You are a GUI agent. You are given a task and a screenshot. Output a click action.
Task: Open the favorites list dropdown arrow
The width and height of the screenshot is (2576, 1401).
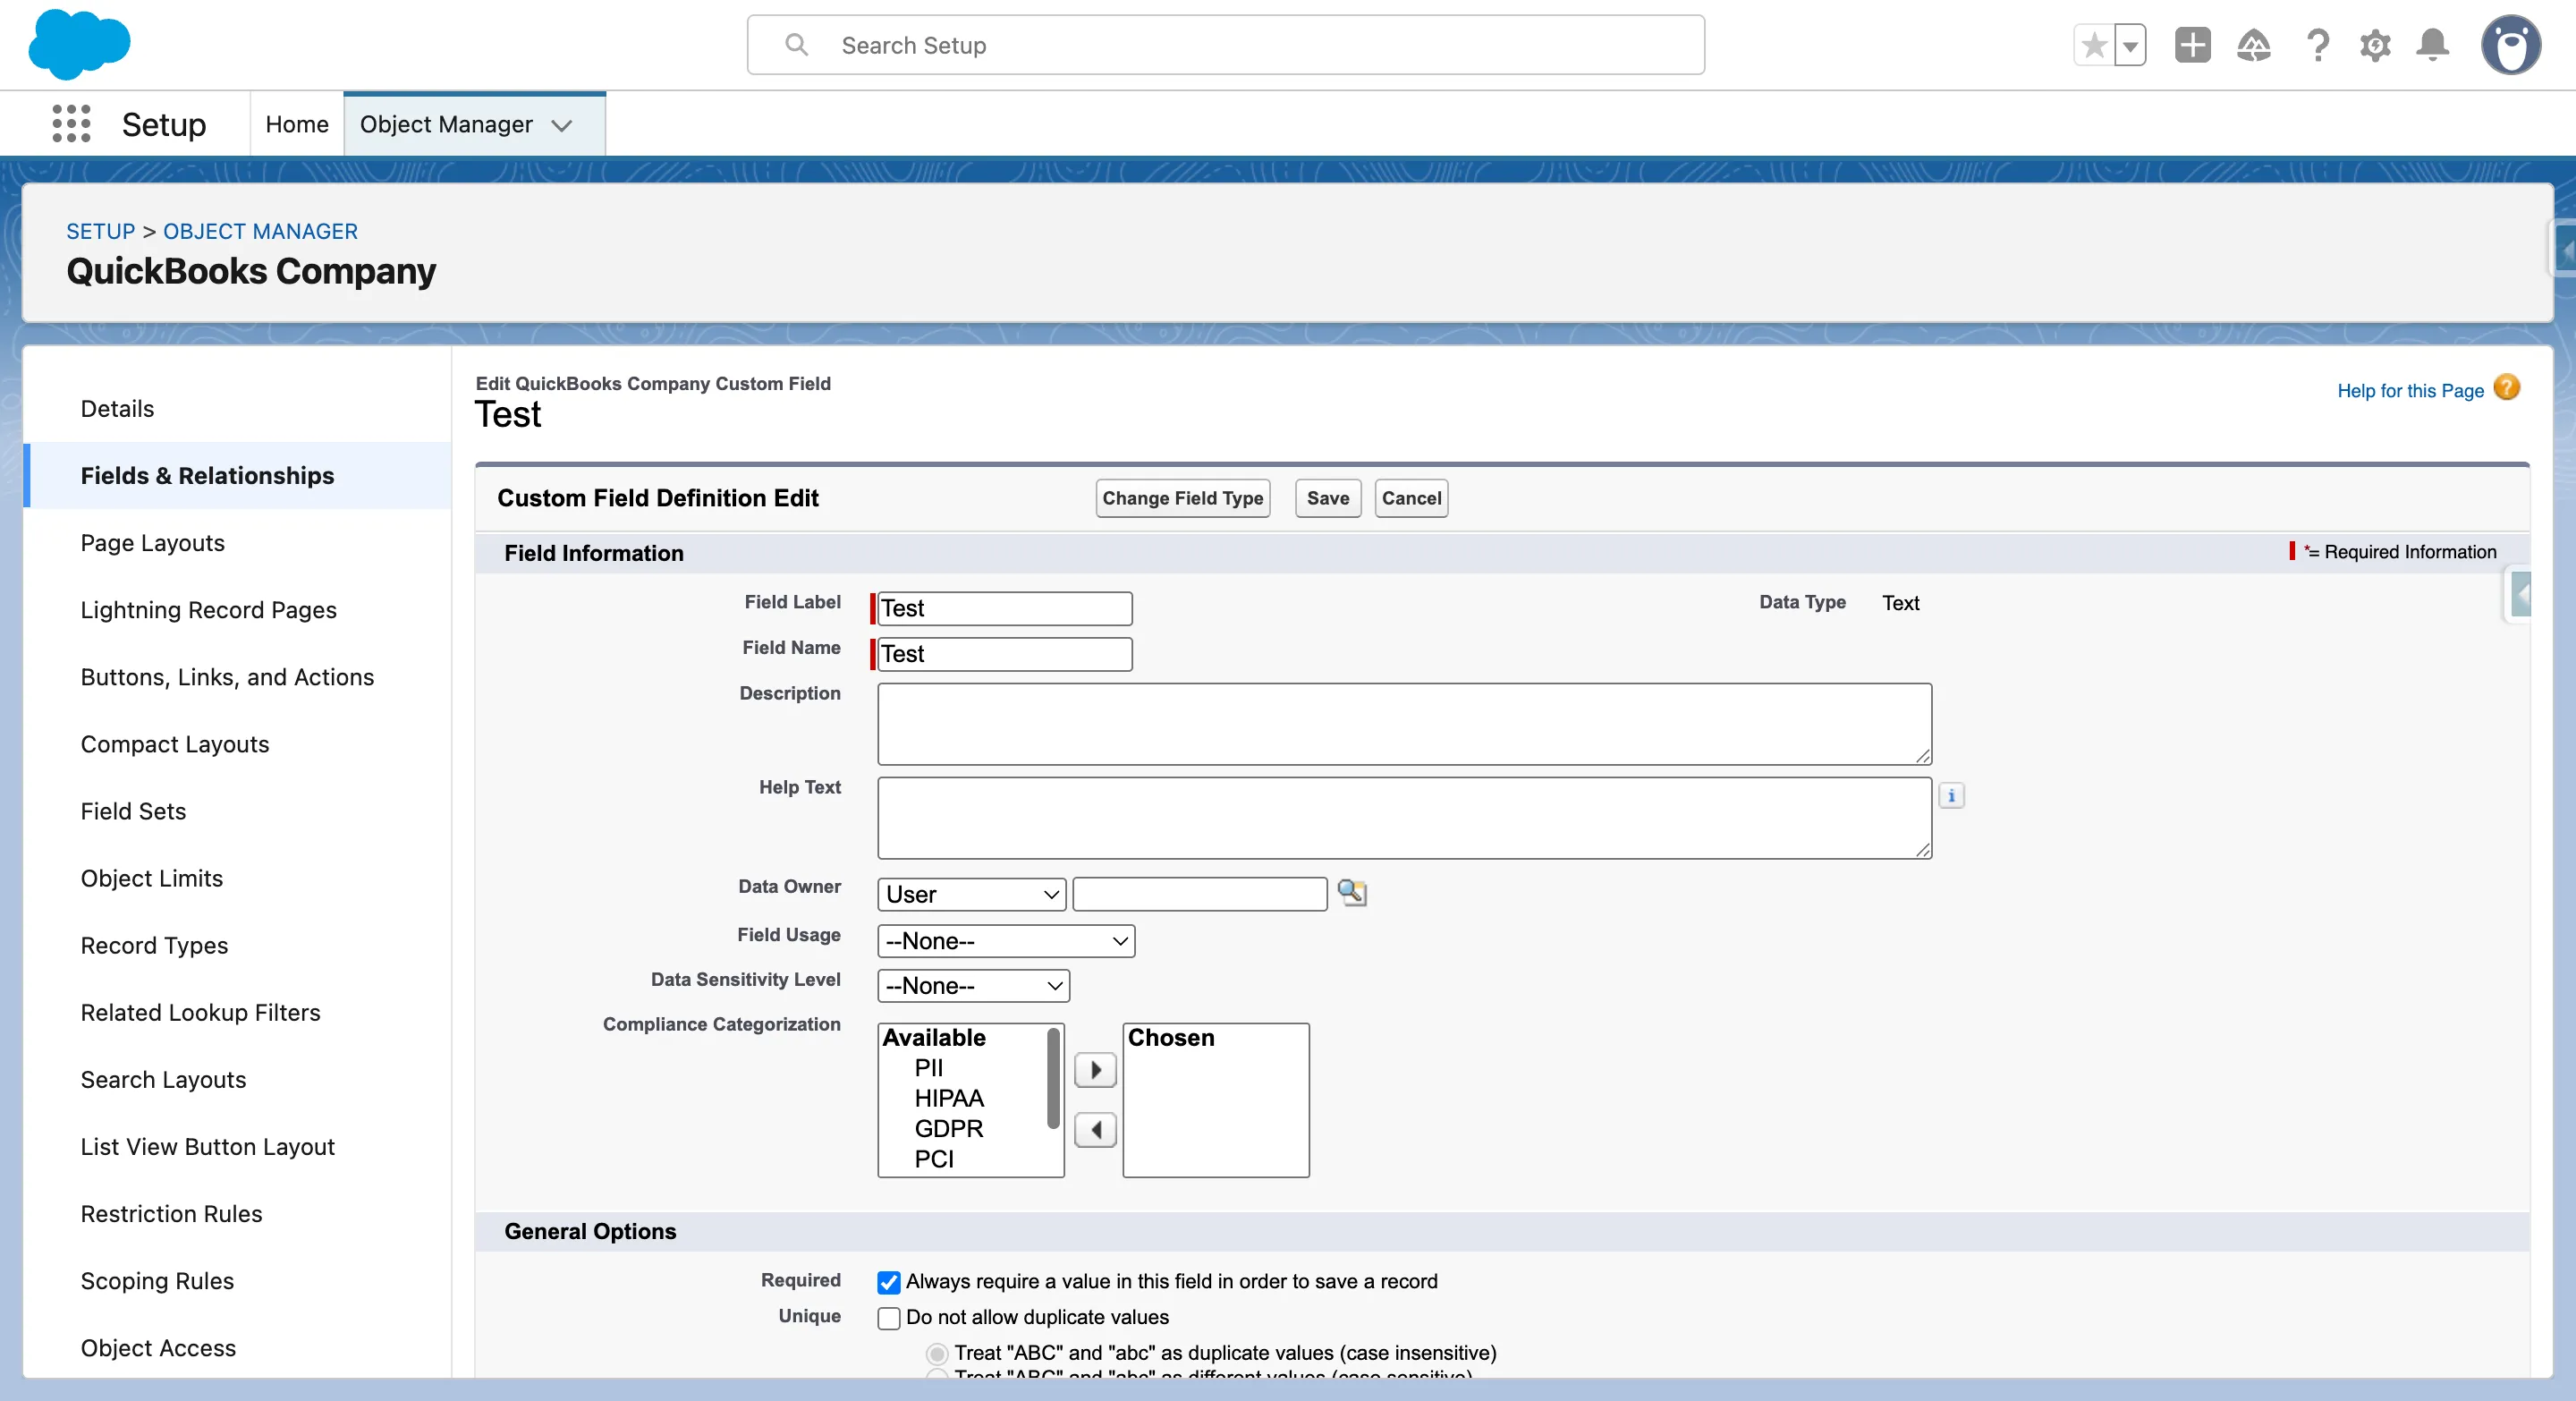coord(2130,45)
